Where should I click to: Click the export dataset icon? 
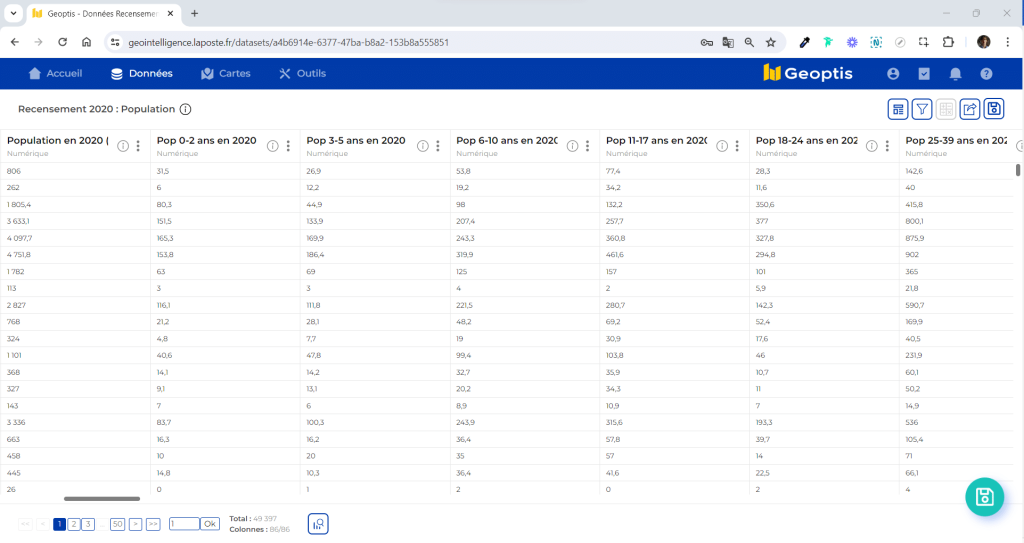(970, 109)
